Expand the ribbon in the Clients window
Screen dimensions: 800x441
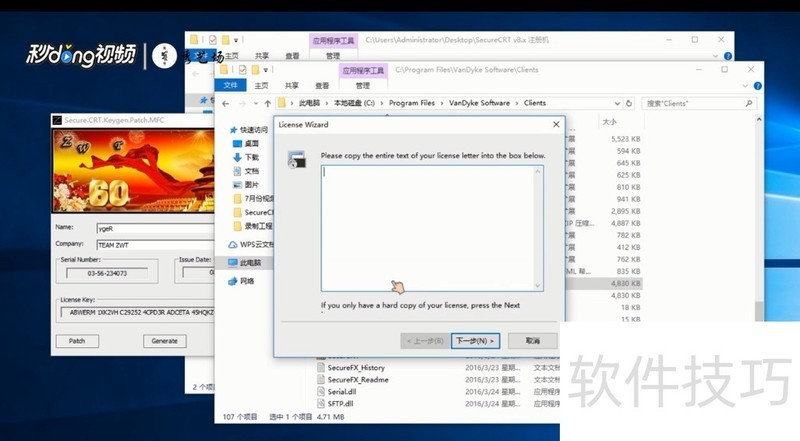(745, 86)
